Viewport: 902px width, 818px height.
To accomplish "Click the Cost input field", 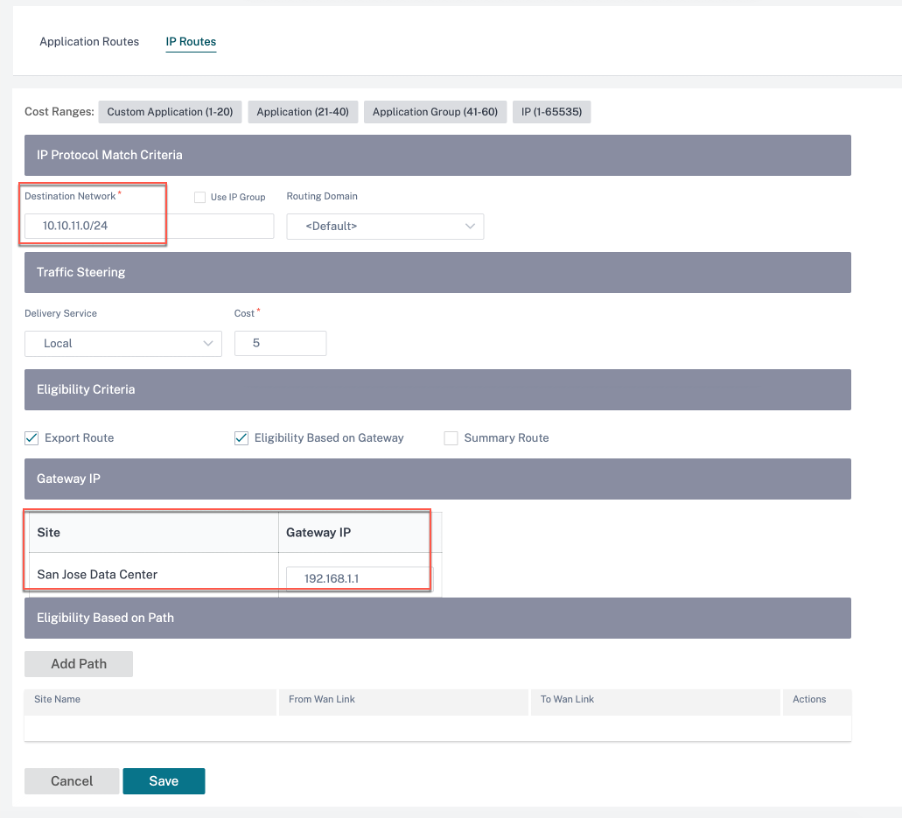I will (x=280, y=343).
